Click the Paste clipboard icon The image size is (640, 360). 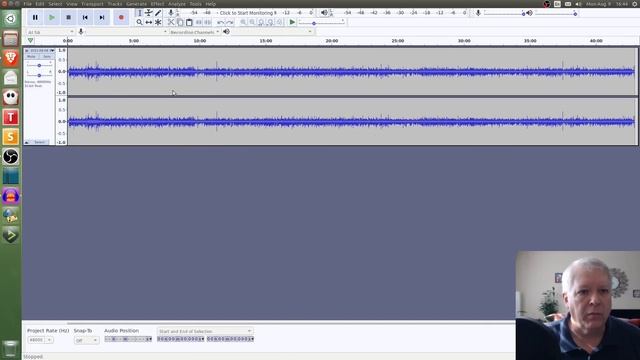(x=189, y=22)
